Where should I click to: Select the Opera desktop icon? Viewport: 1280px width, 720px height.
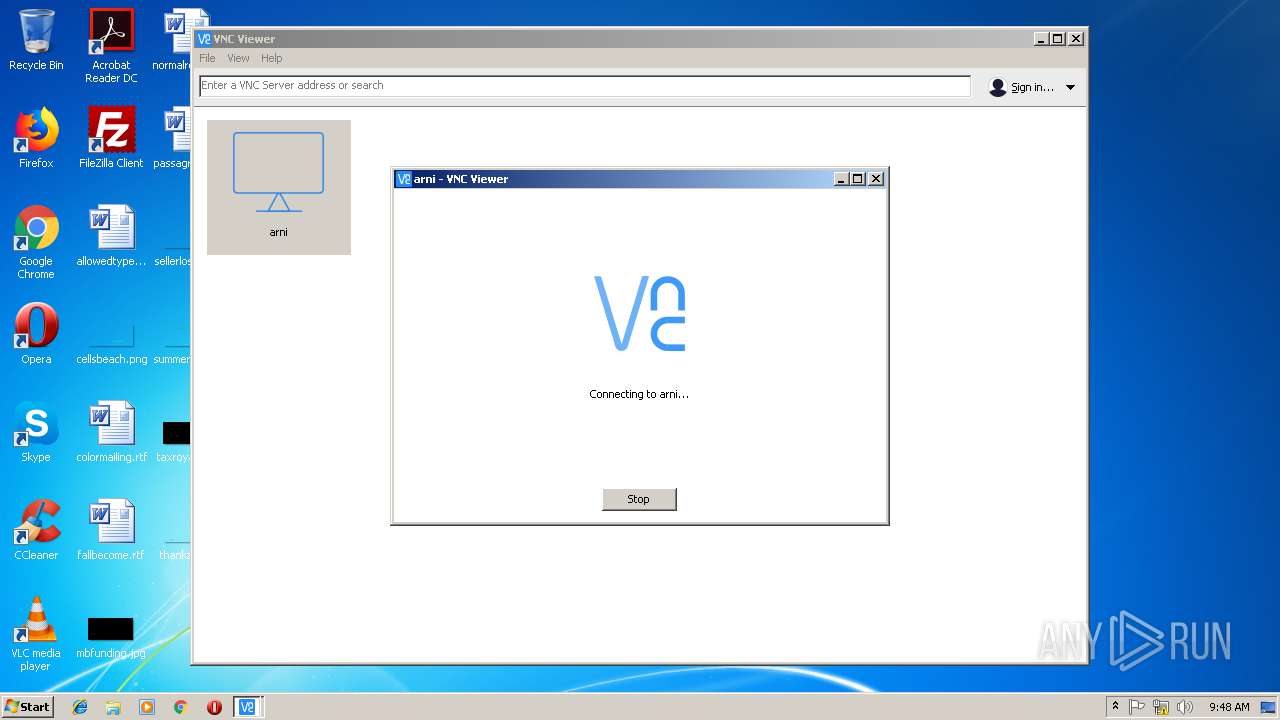pyautogui.click(x=36, y=334)
